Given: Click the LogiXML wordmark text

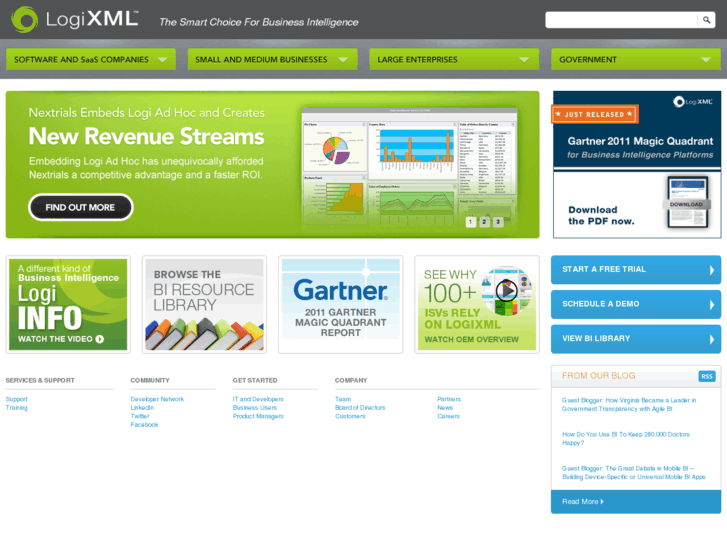Looking at the screenshot, I should click(92, 19).
